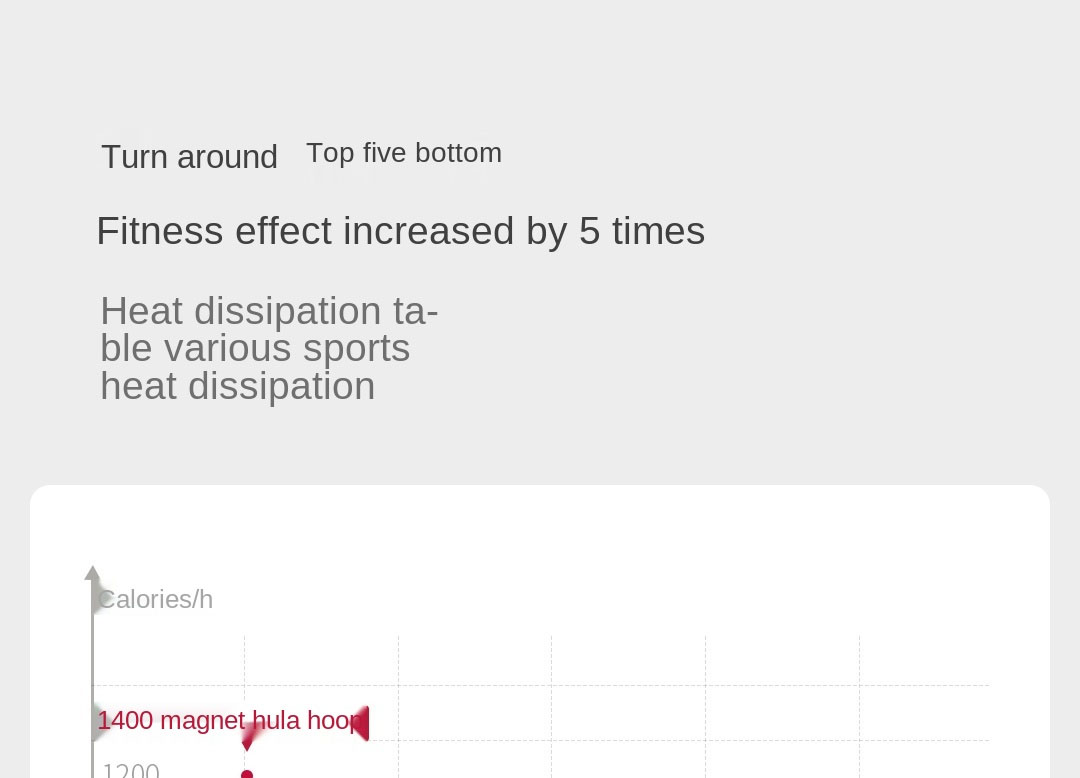Click the 'Turn around' text
Screen dimensions: 1080x778
coord(189,157)
